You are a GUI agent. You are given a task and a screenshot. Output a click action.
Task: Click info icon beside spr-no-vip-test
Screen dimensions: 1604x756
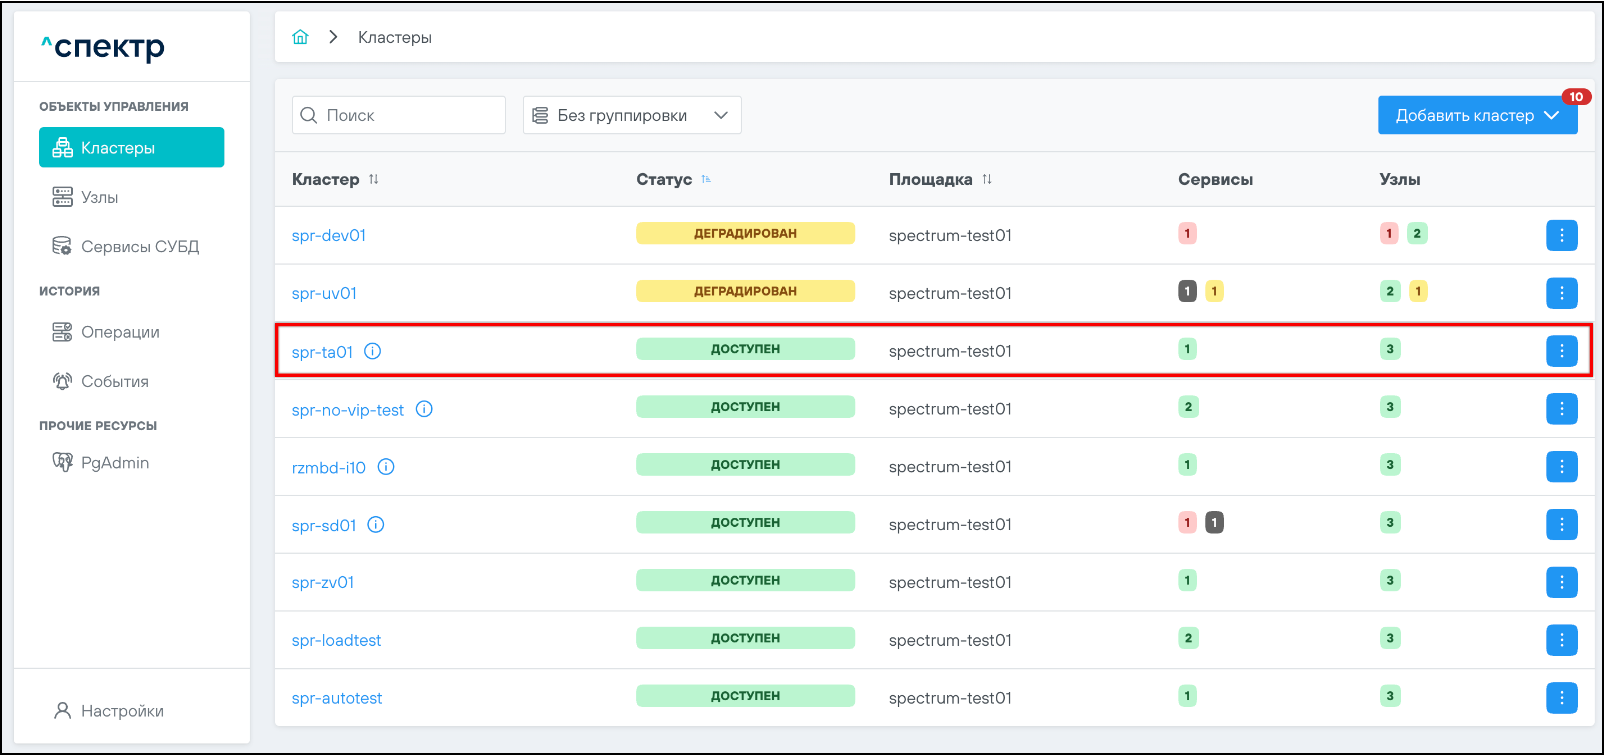point(424,409)
